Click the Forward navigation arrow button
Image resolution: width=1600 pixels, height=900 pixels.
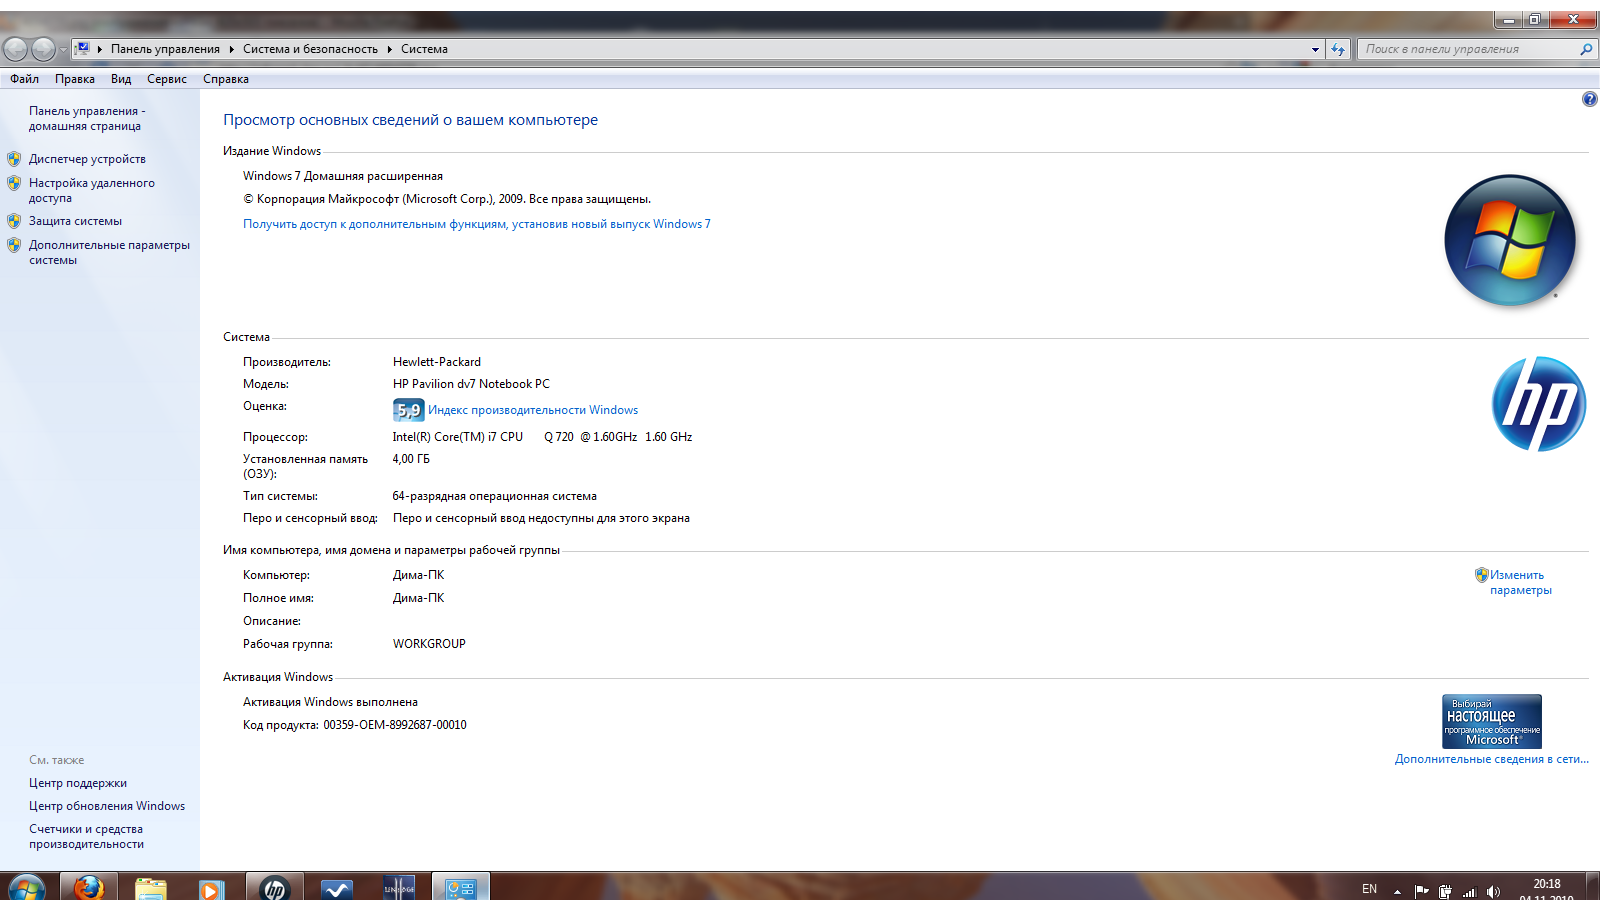tap(43, 48)
